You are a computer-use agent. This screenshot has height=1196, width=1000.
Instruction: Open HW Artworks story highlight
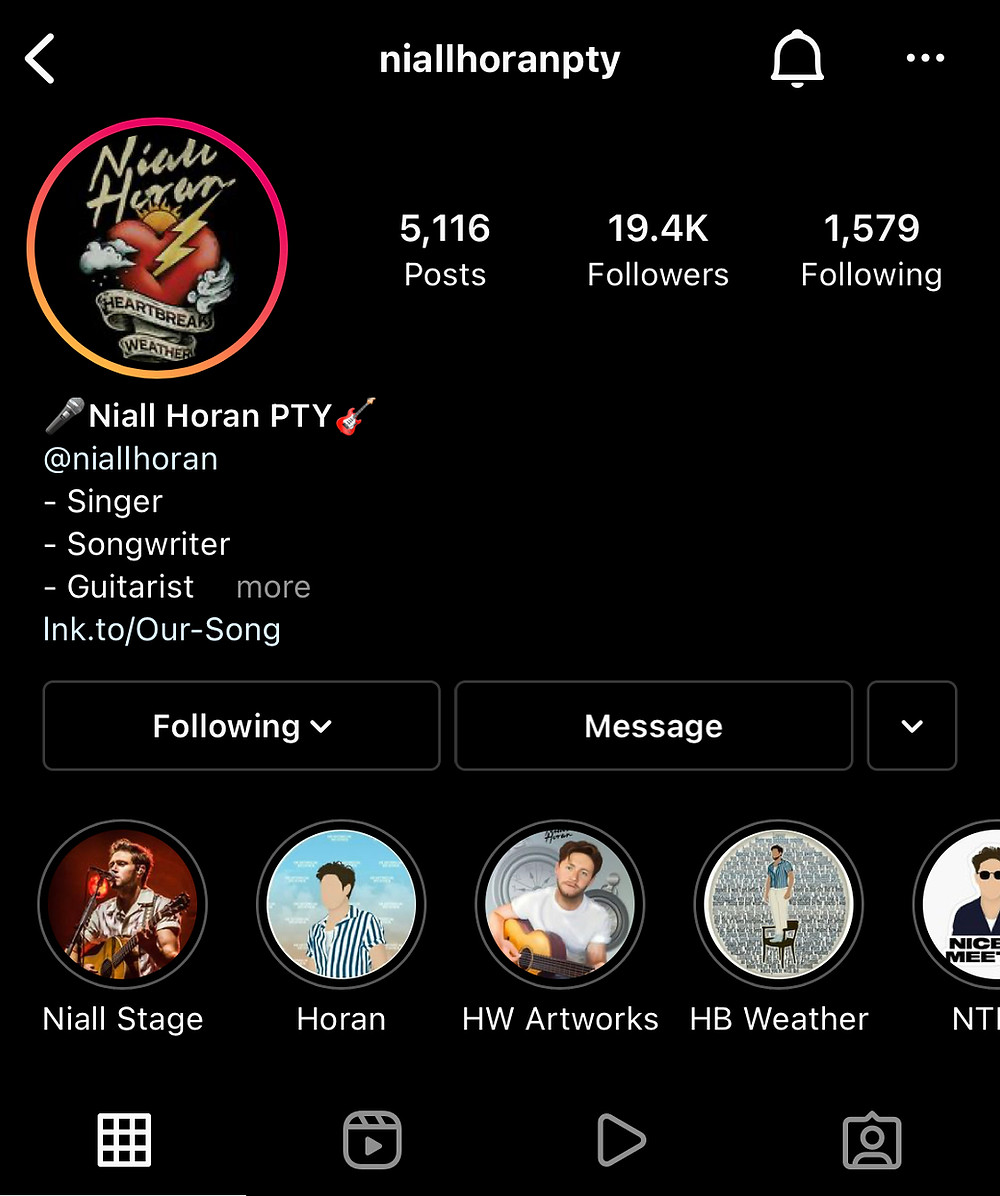(x=560, y=927)
